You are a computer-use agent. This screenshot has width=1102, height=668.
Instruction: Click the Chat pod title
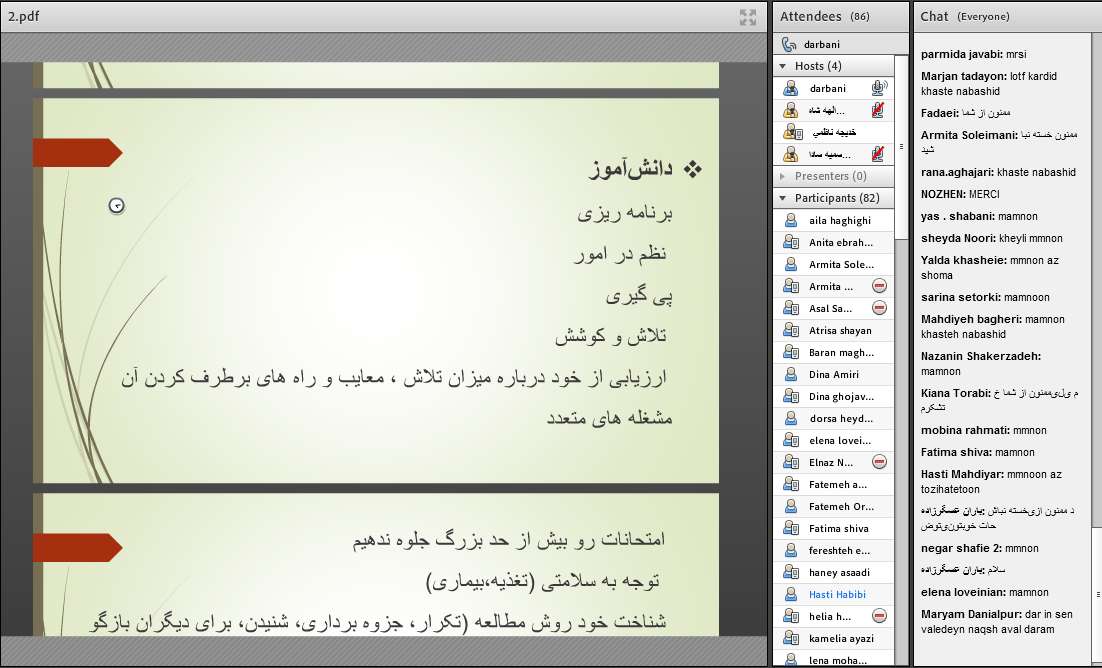click(x=934, y=16)
